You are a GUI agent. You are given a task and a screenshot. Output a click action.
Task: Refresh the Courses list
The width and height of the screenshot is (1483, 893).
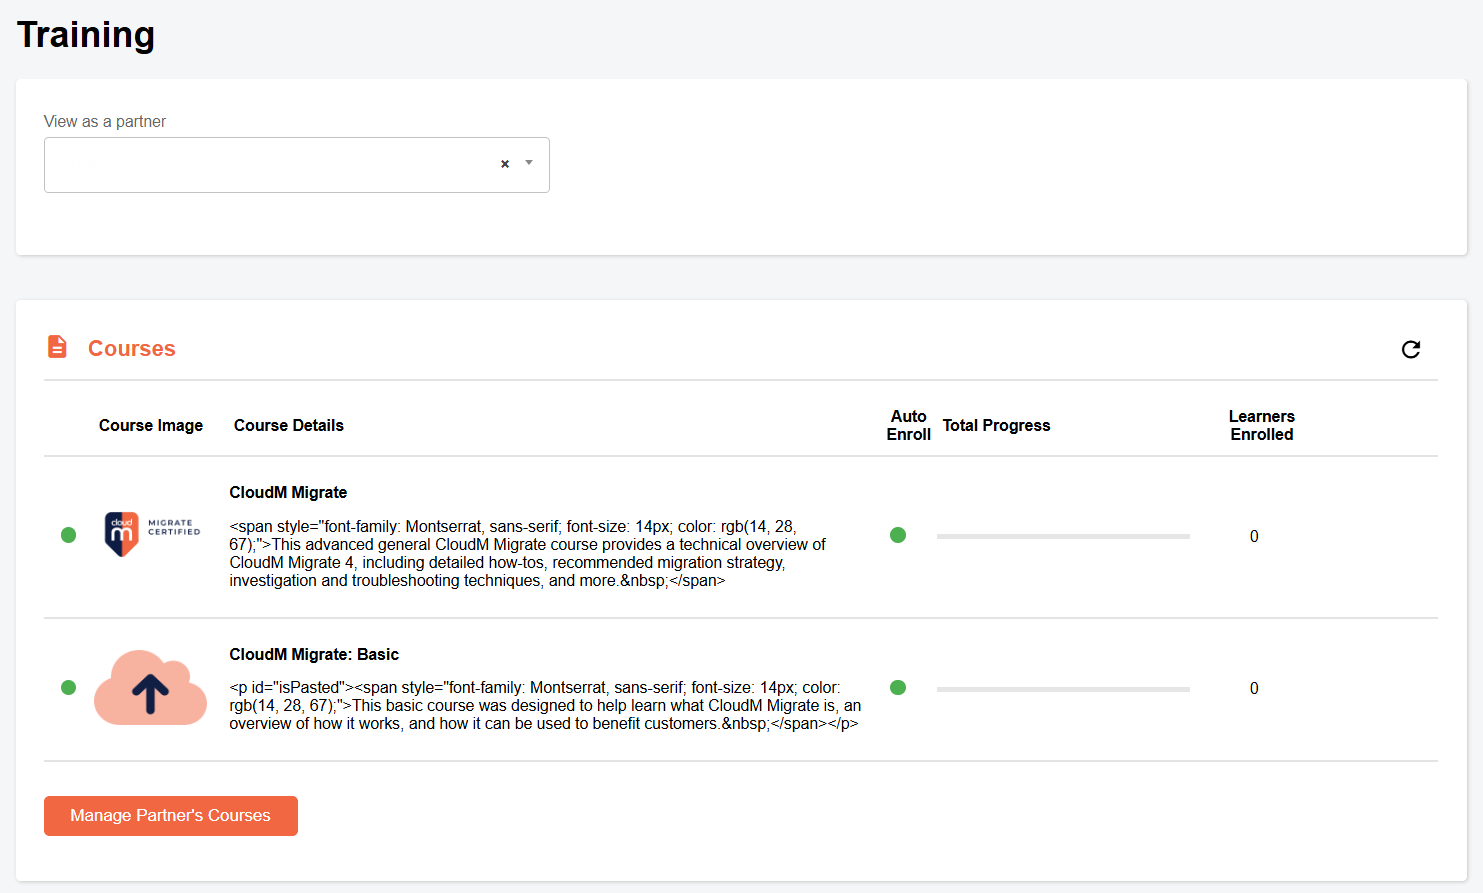[1411, 349]
